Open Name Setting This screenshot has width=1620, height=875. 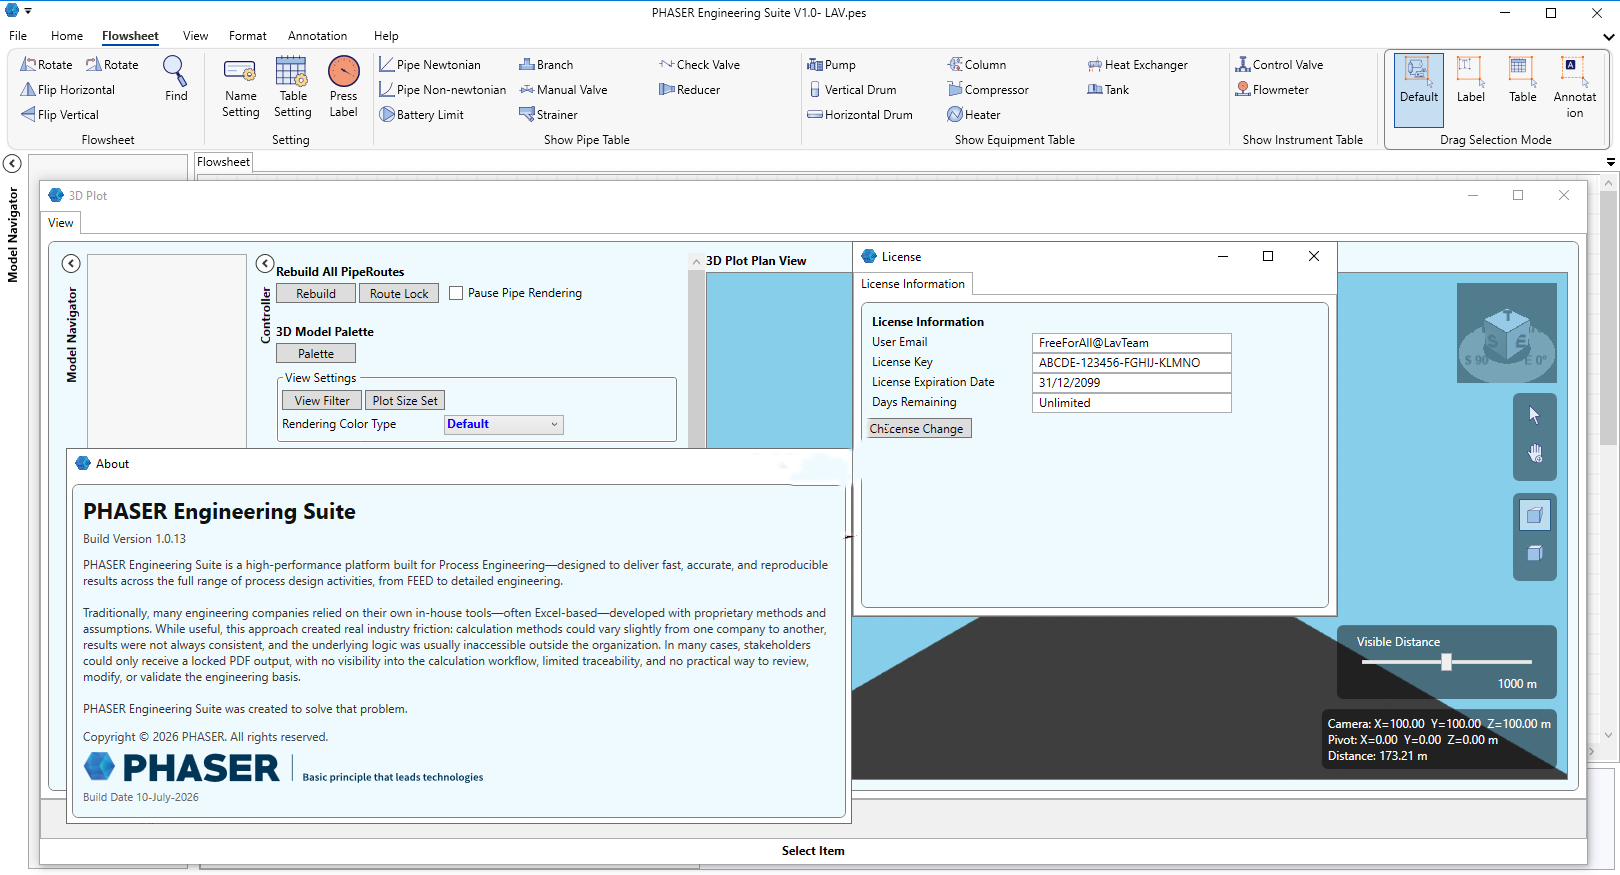240,88
